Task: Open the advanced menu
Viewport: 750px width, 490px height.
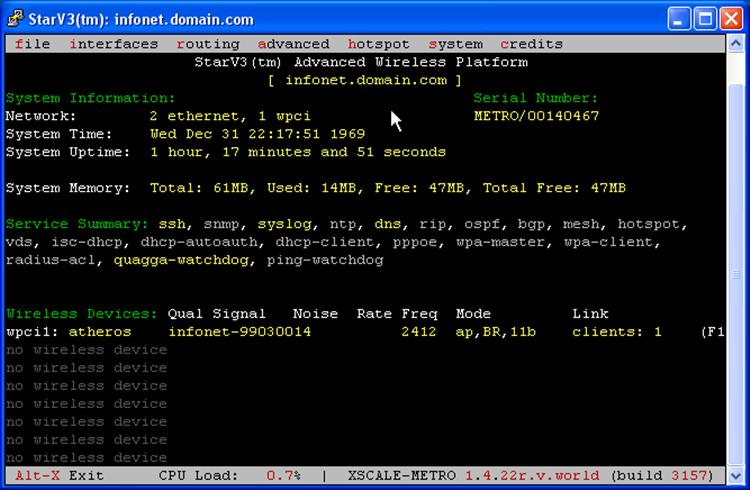Action: click(294, 44)
